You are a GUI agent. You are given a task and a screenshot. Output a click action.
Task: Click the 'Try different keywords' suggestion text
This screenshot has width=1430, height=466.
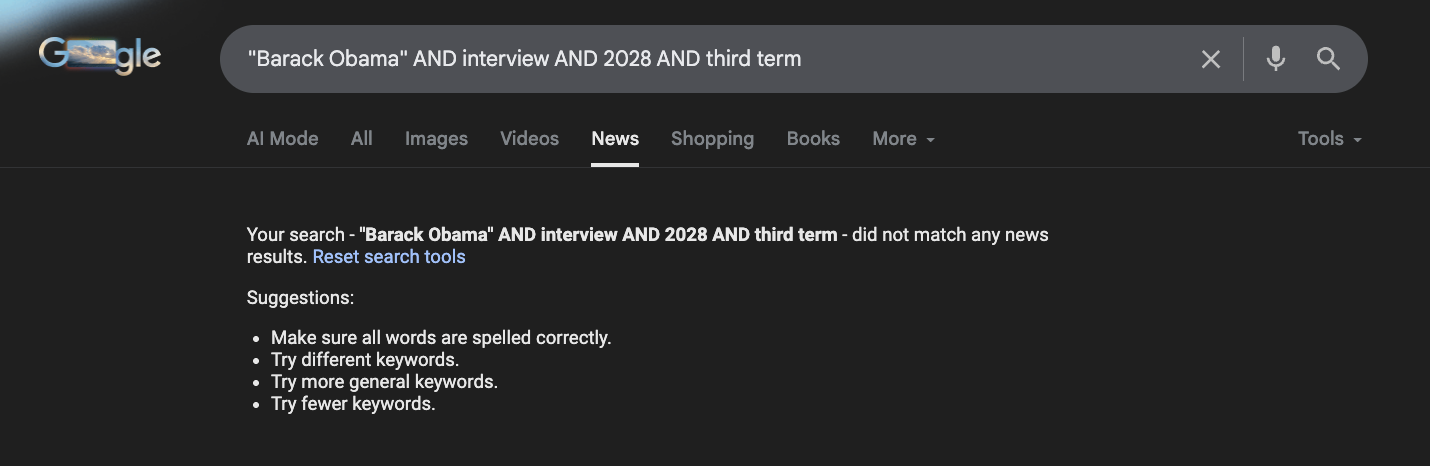pos(365,360)
